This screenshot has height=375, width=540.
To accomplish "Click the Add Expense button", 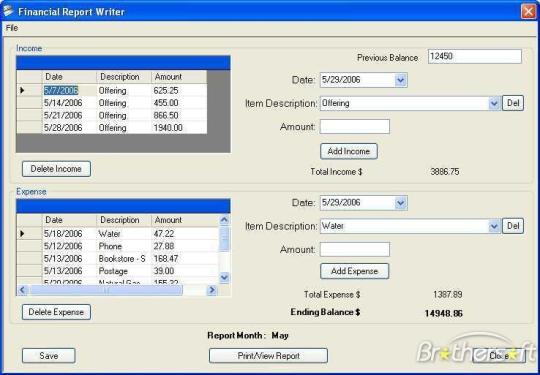I will point(354,271).
